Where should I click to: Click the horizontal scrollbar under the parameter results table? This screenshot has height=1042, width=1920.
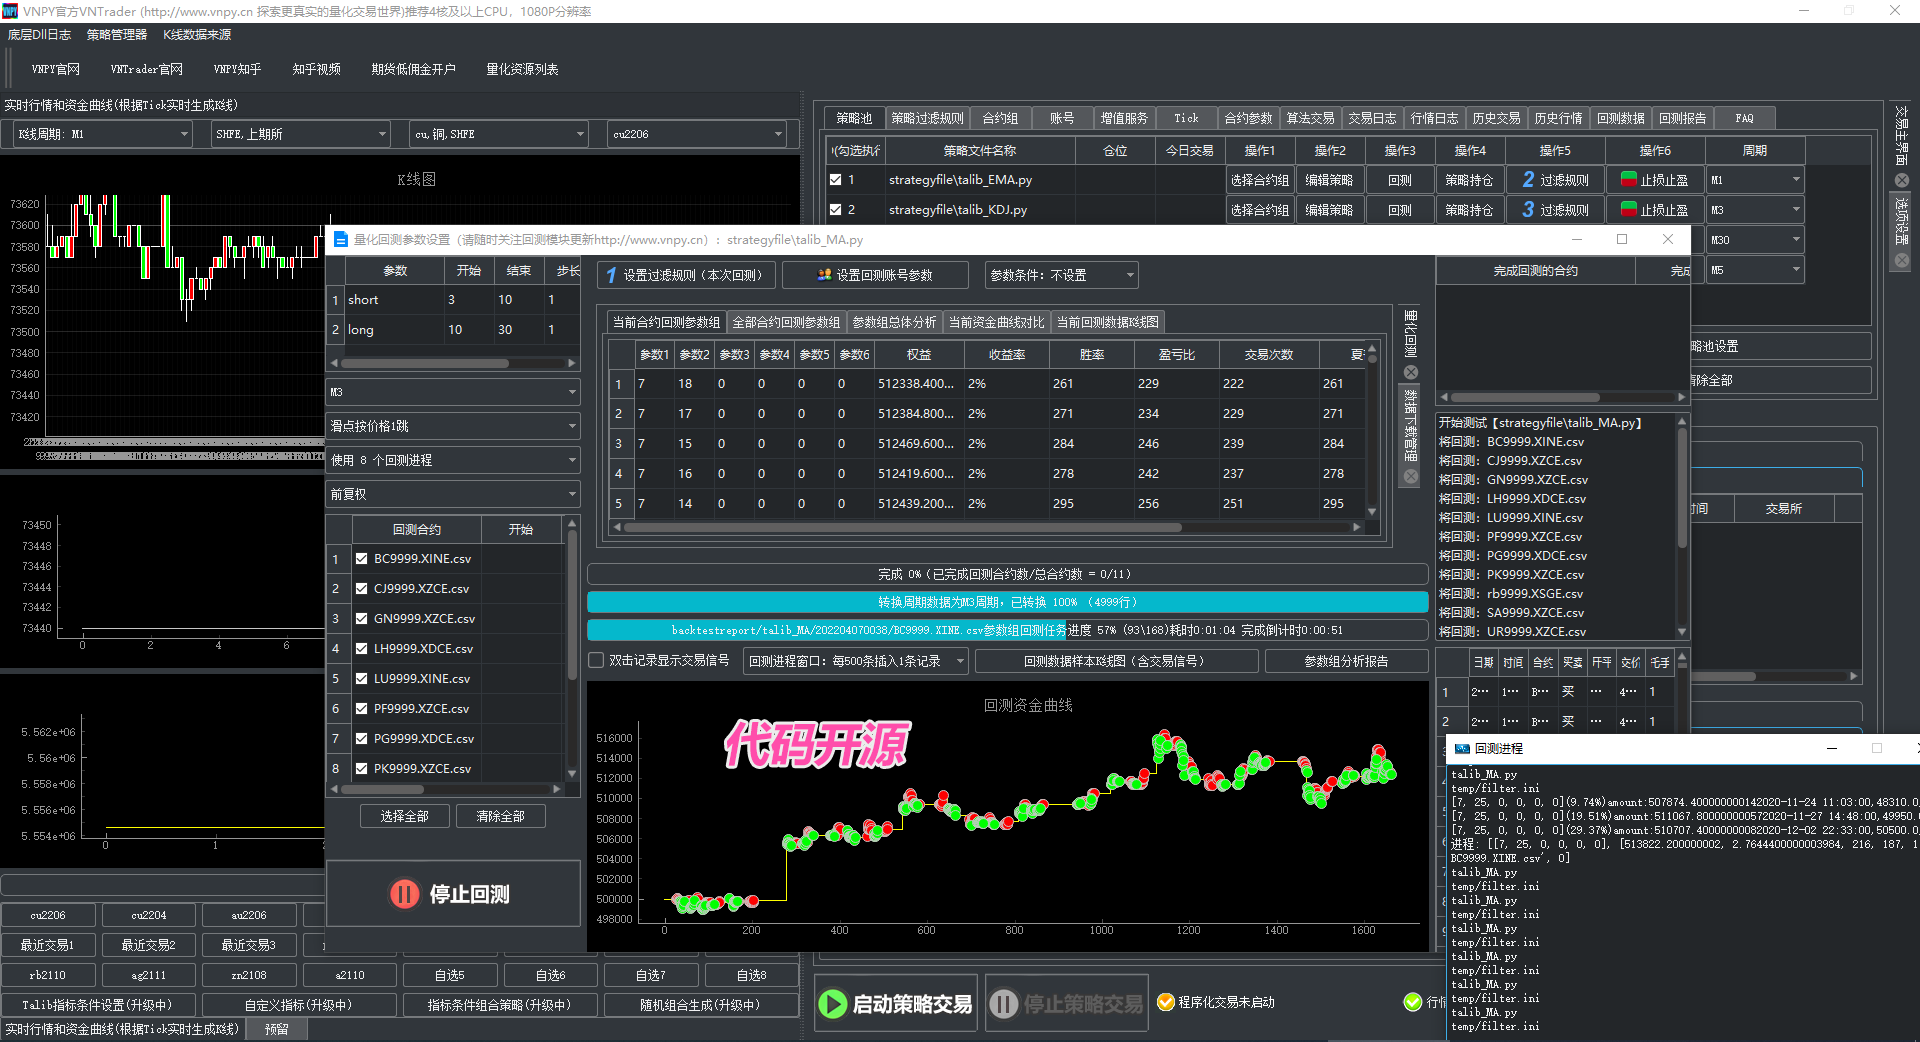900,527
